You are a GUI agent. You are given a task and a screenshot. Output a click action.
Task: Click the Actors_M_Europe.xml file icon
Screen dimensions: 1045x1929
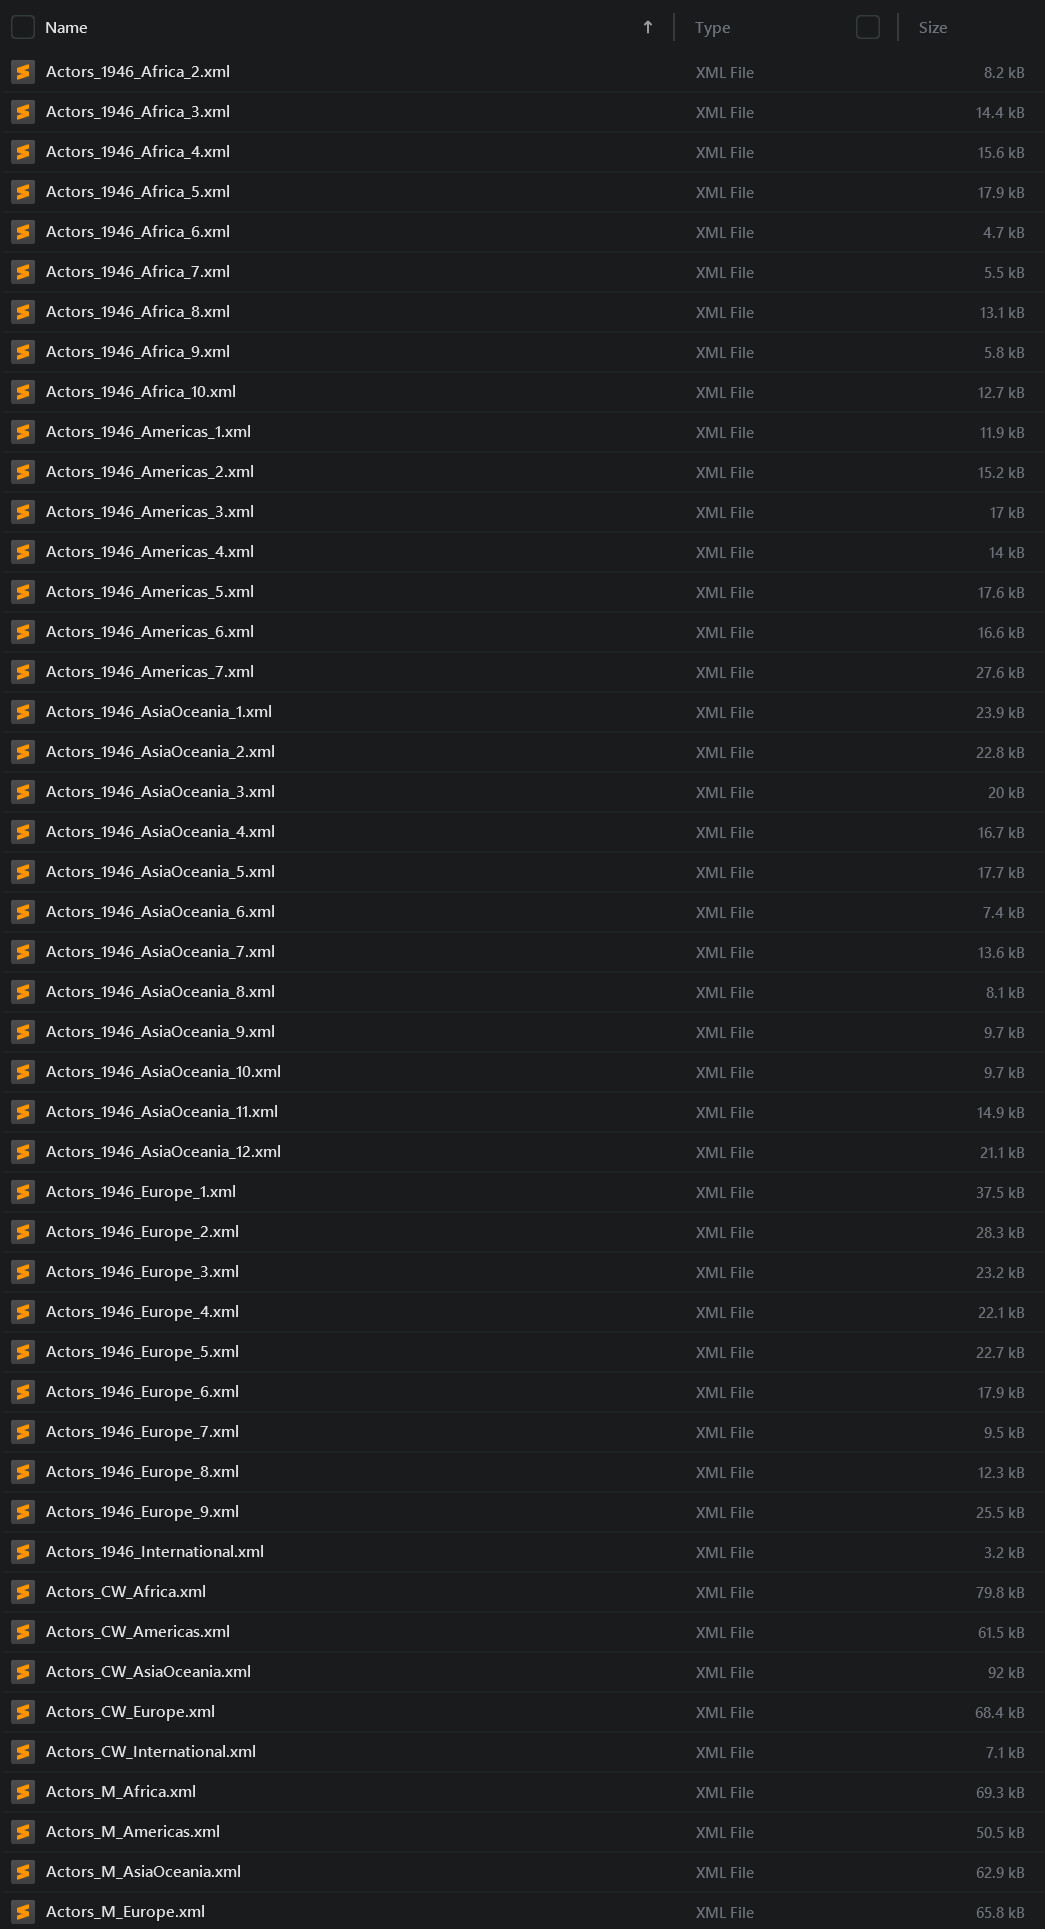point(23,1912)
